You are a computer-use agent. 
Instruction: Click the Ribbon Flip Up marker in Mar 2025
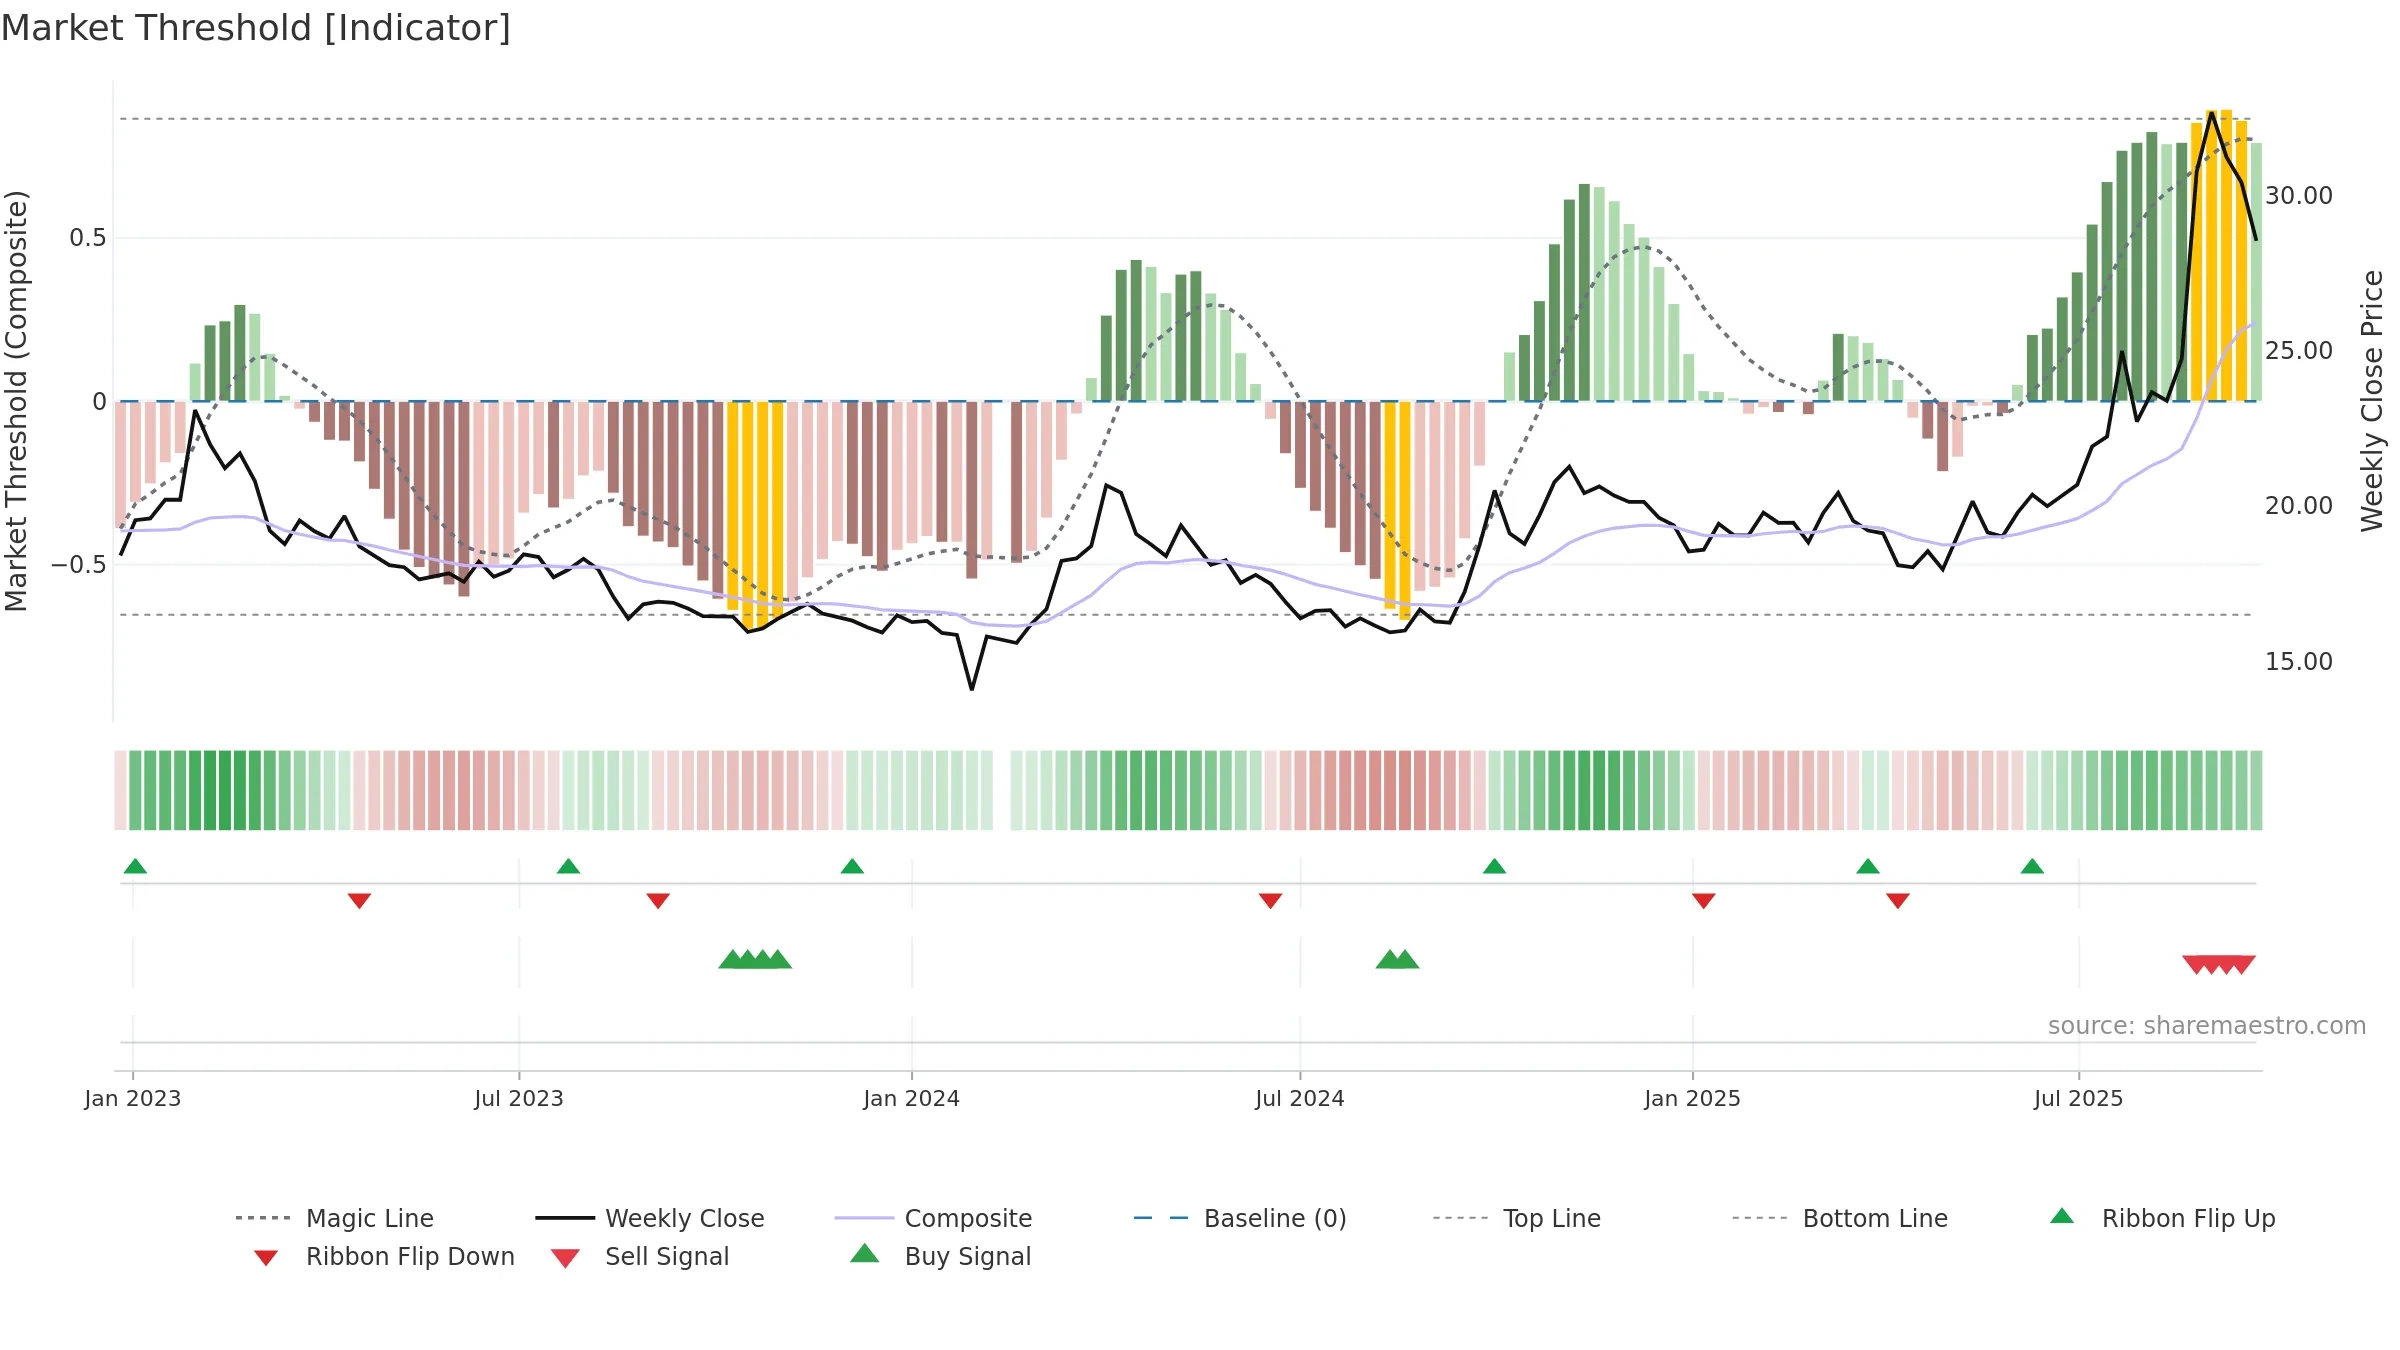click(x=1868, y=866)
